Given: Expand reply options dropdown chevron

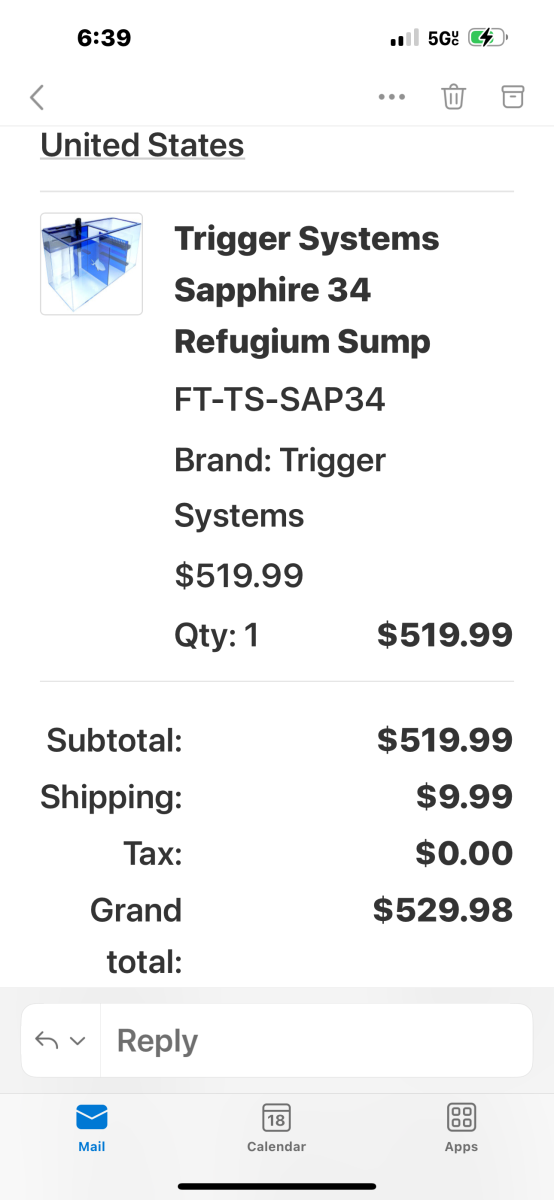Looking at the screenshot, I should pyautogui.click(x=78, y=1041).
